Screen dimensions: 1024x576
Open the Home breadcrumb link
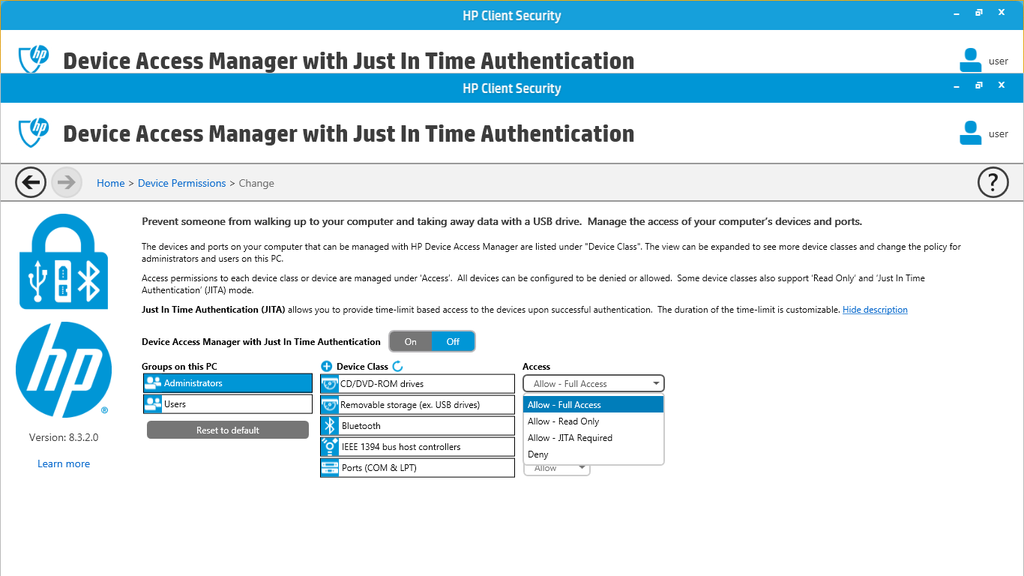110,183
